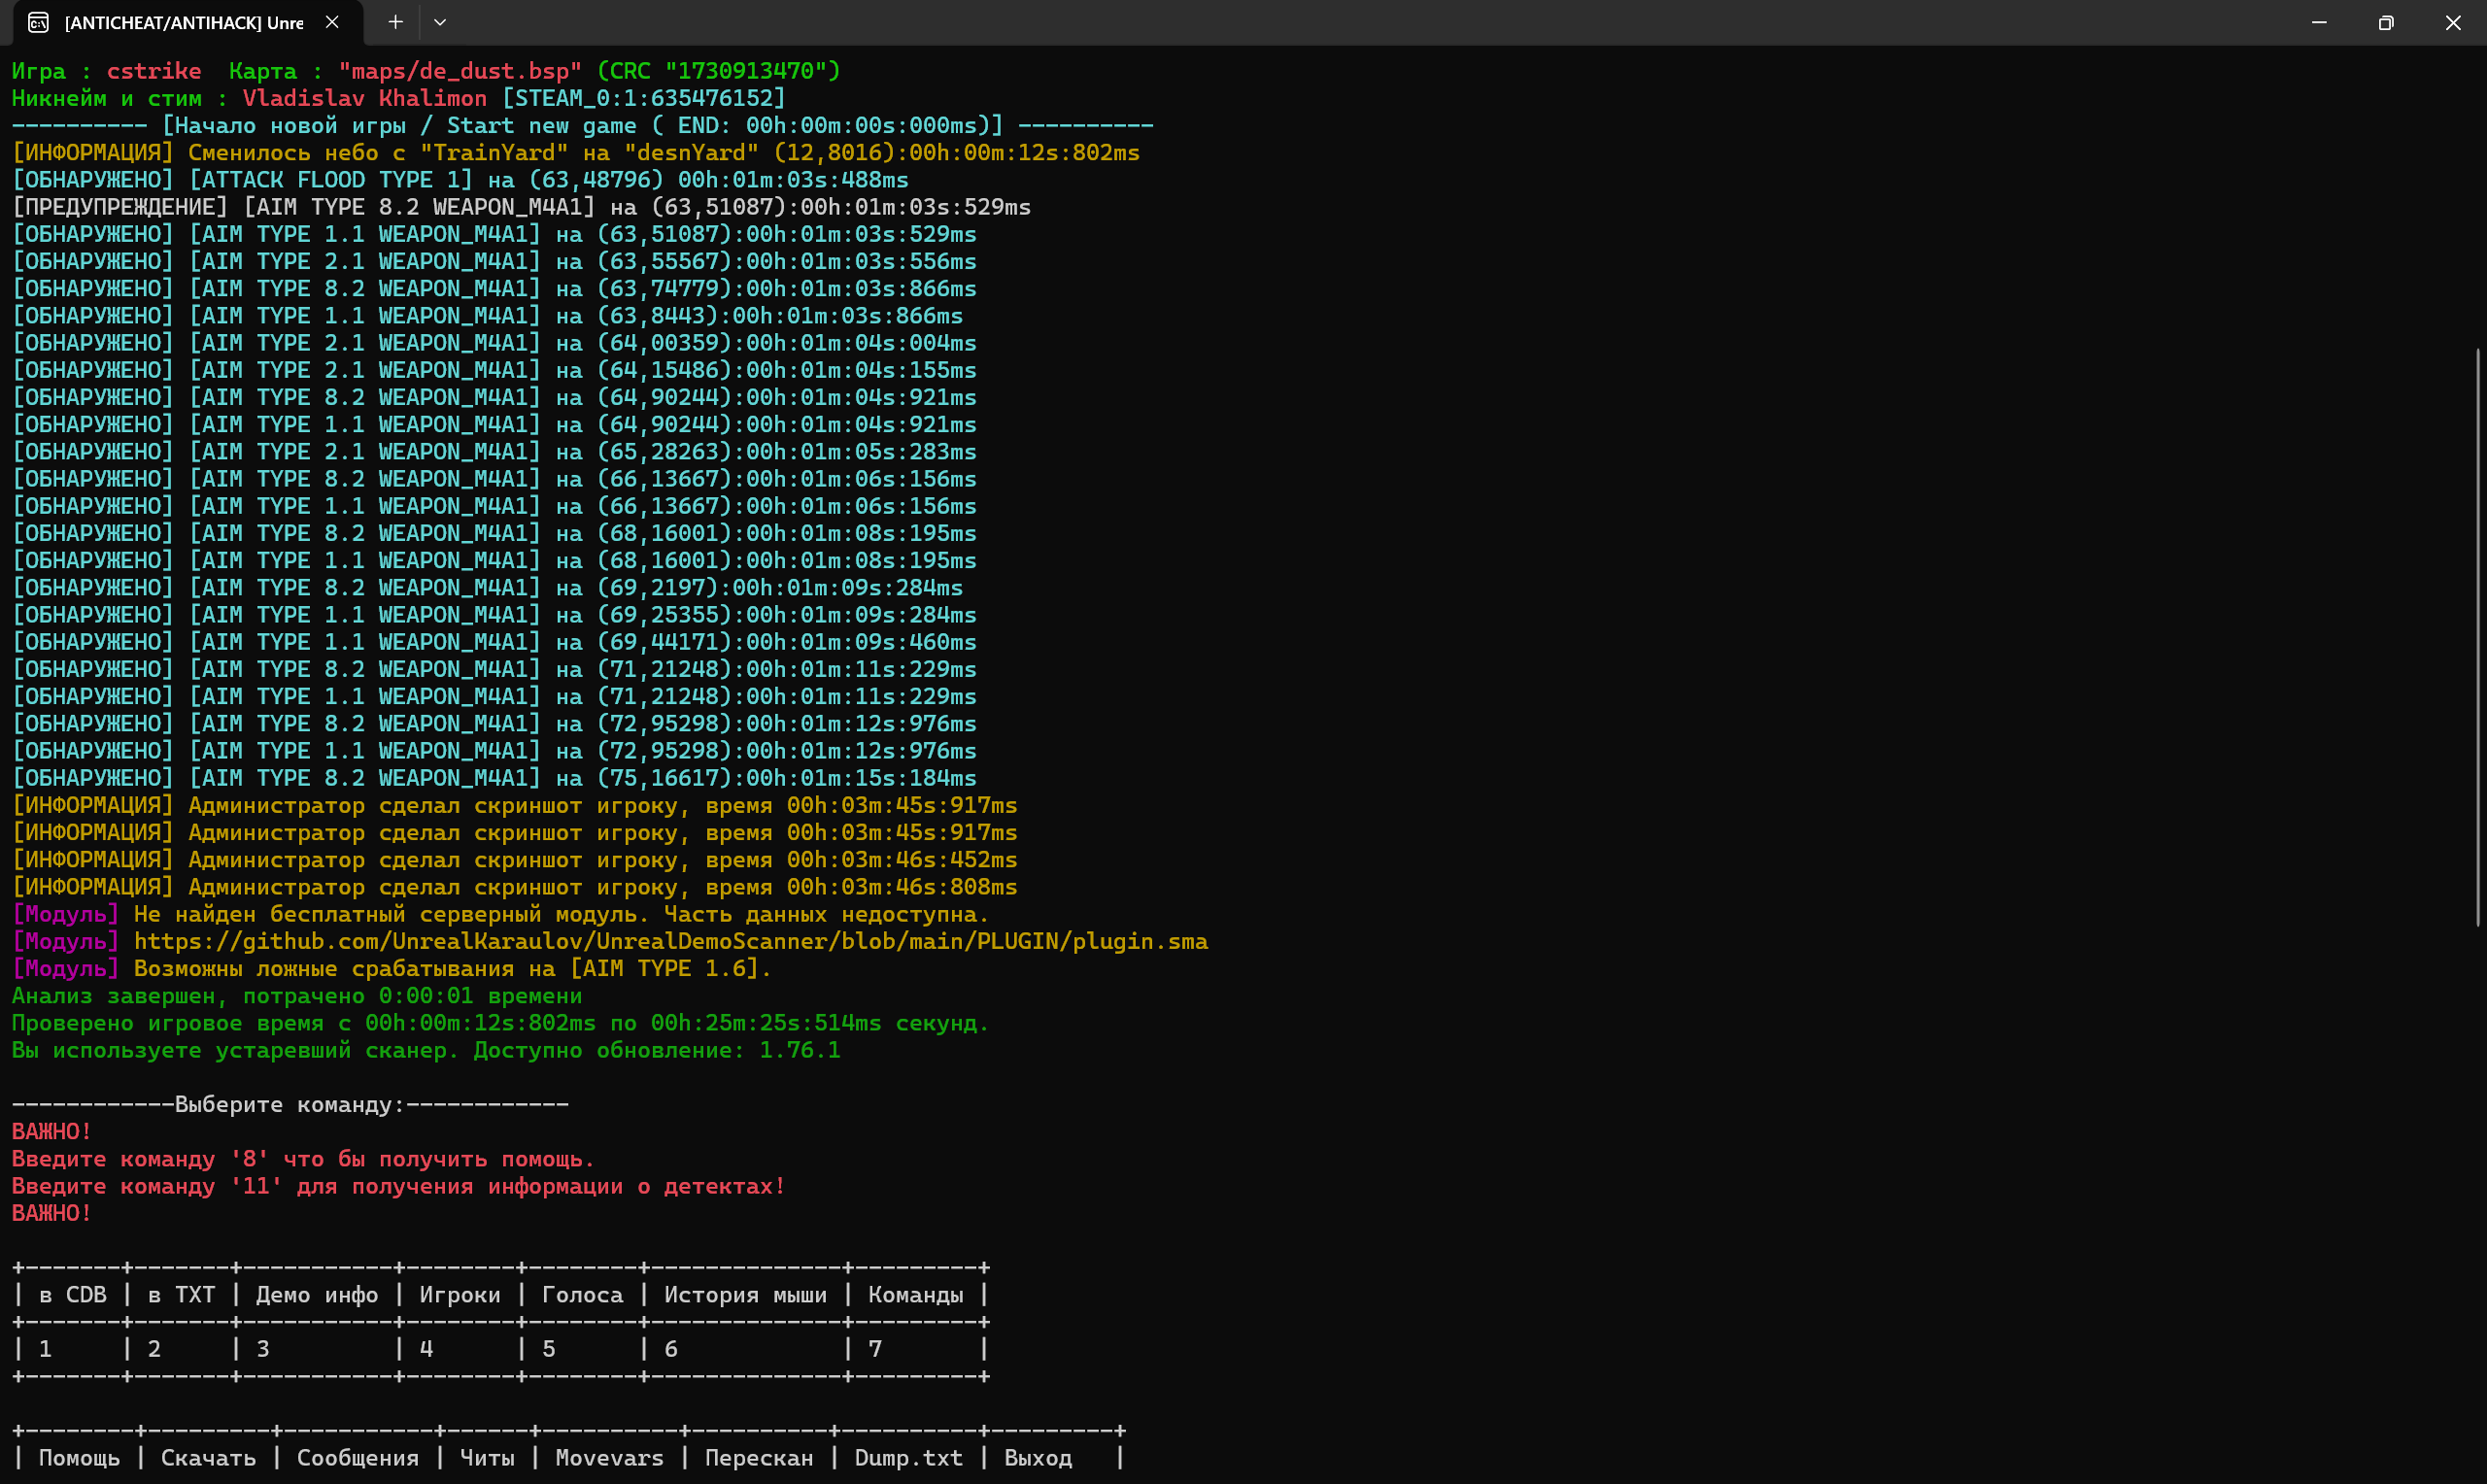2487x1484 pixels.
Task: Click the ATTACK FLOOD TYPE 1 line
Action: click(460, 180)
